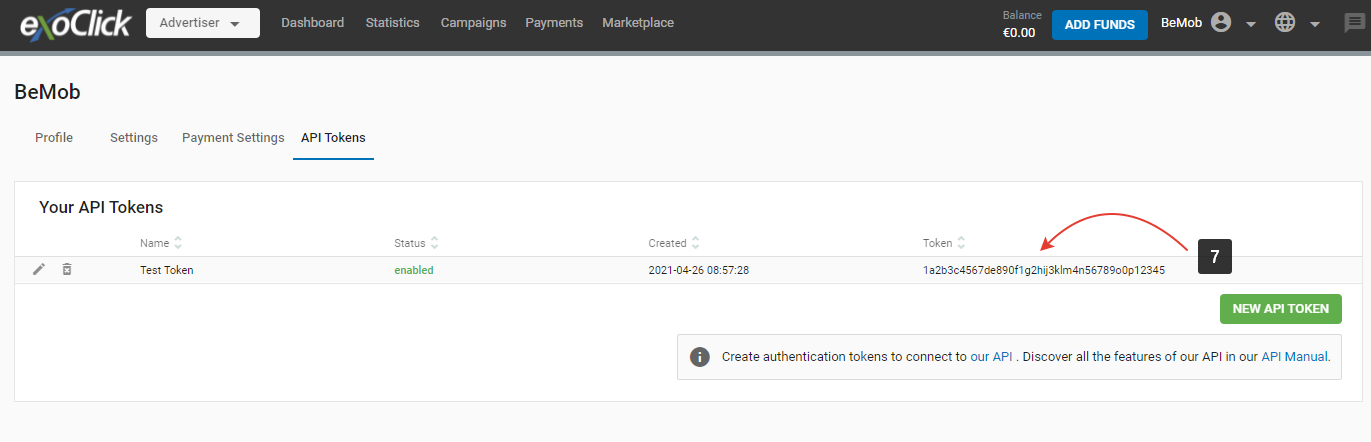Click the globe language icon
This screenshot has width=1371, height=442.
click(1285, 23)
